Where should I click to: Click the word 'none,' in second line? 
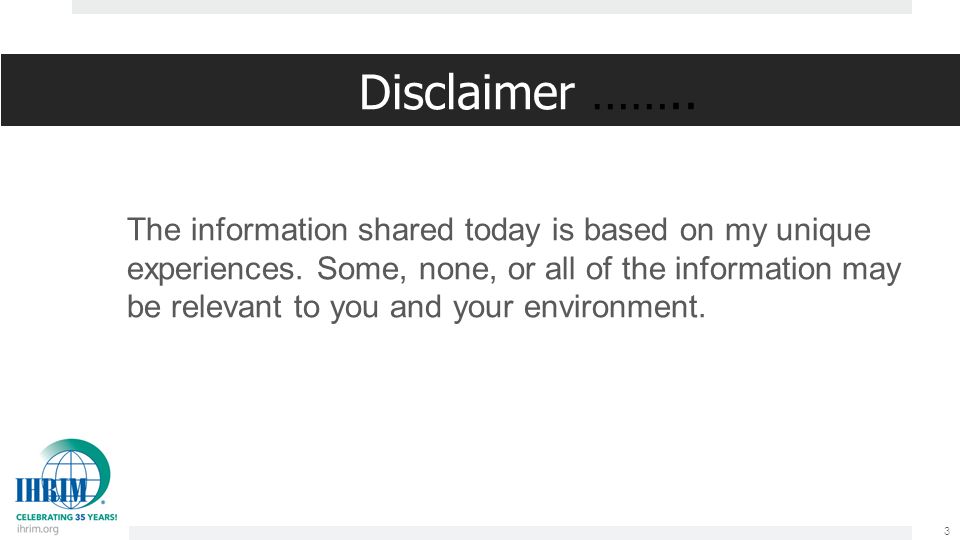tap(457, 270)
